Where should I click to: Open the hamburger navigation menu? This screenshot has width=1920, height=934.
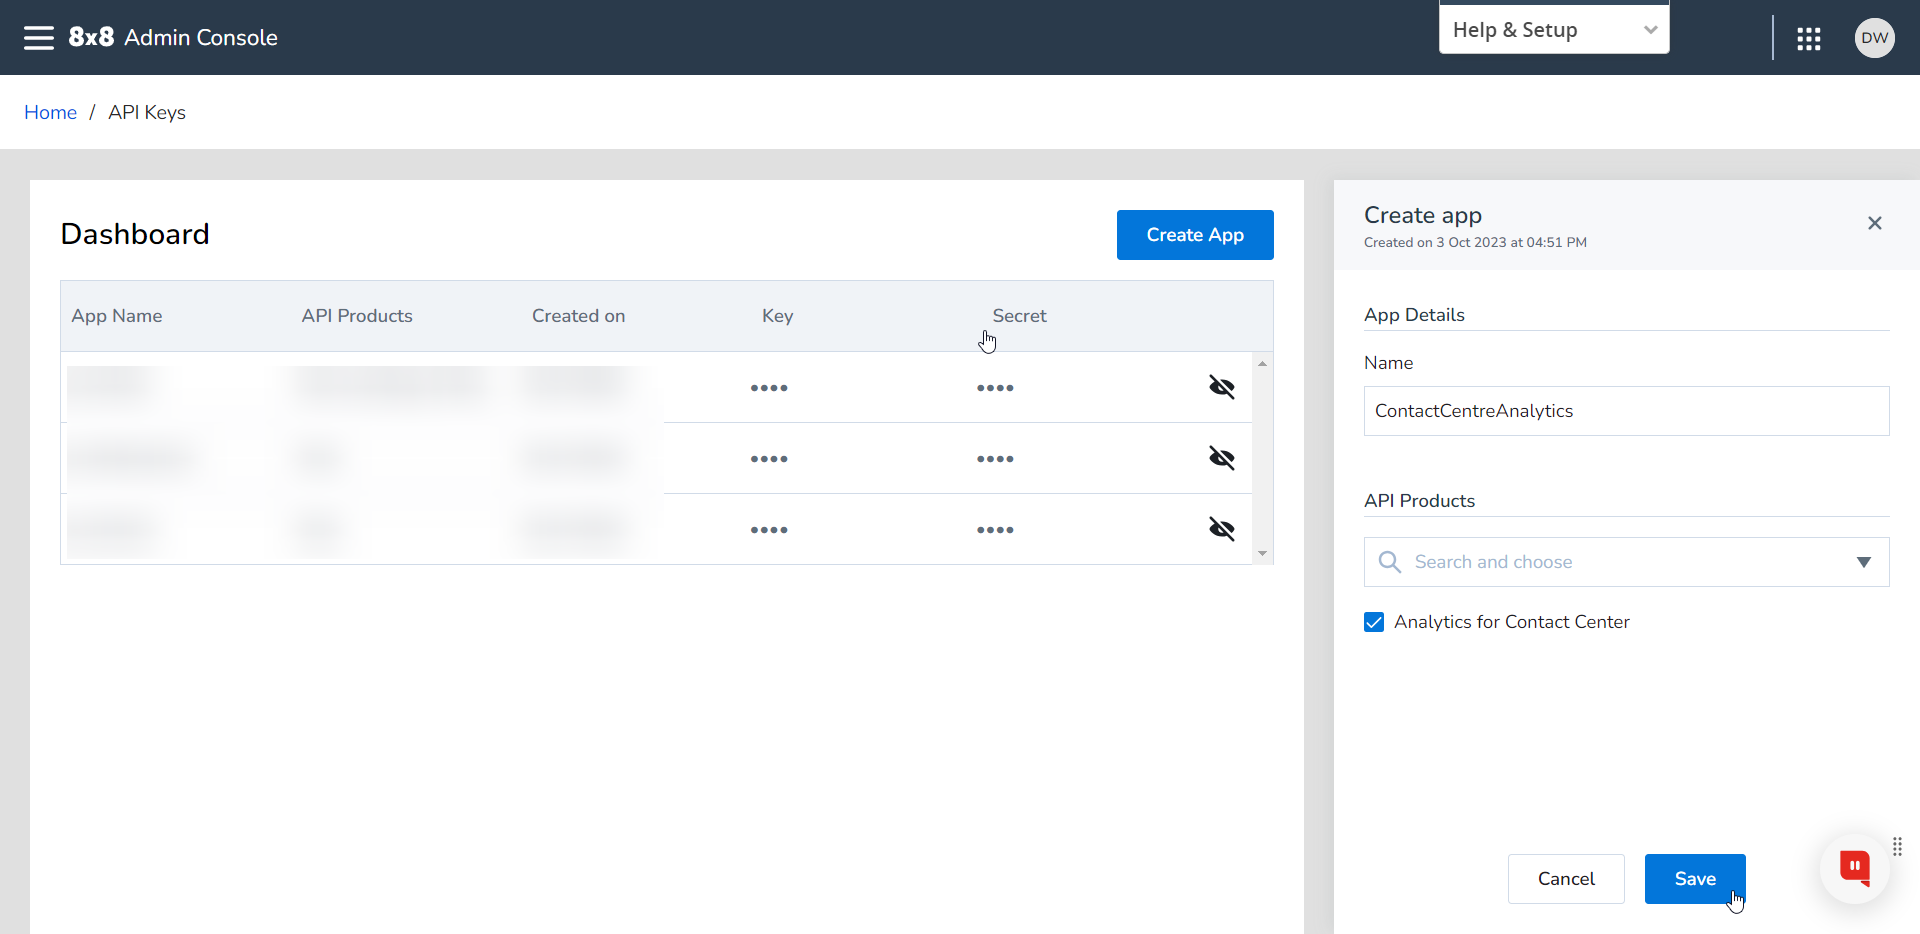pyautogui.click(x=39, y=38)
